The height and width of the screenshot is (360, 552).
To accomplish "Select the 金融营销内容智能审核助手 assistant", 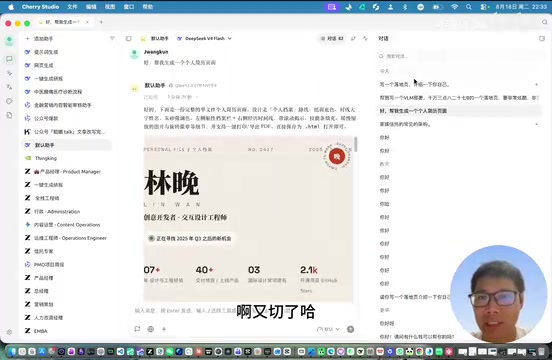I will coord(67,105).
